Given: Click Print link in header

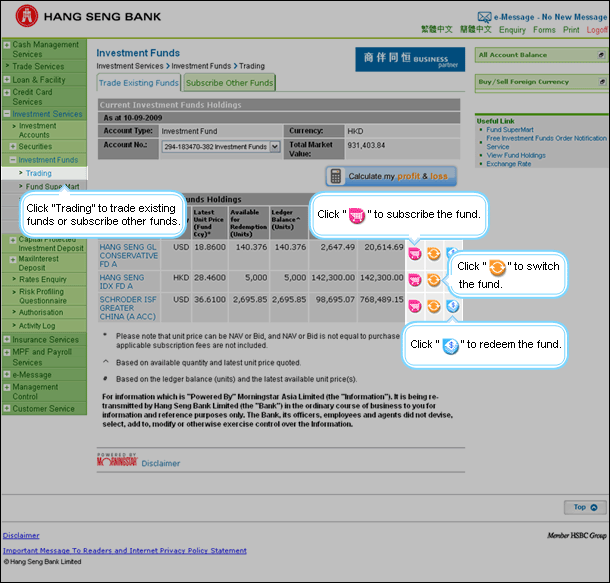Looking at the screenshot, I should click(x=571, y=30).
